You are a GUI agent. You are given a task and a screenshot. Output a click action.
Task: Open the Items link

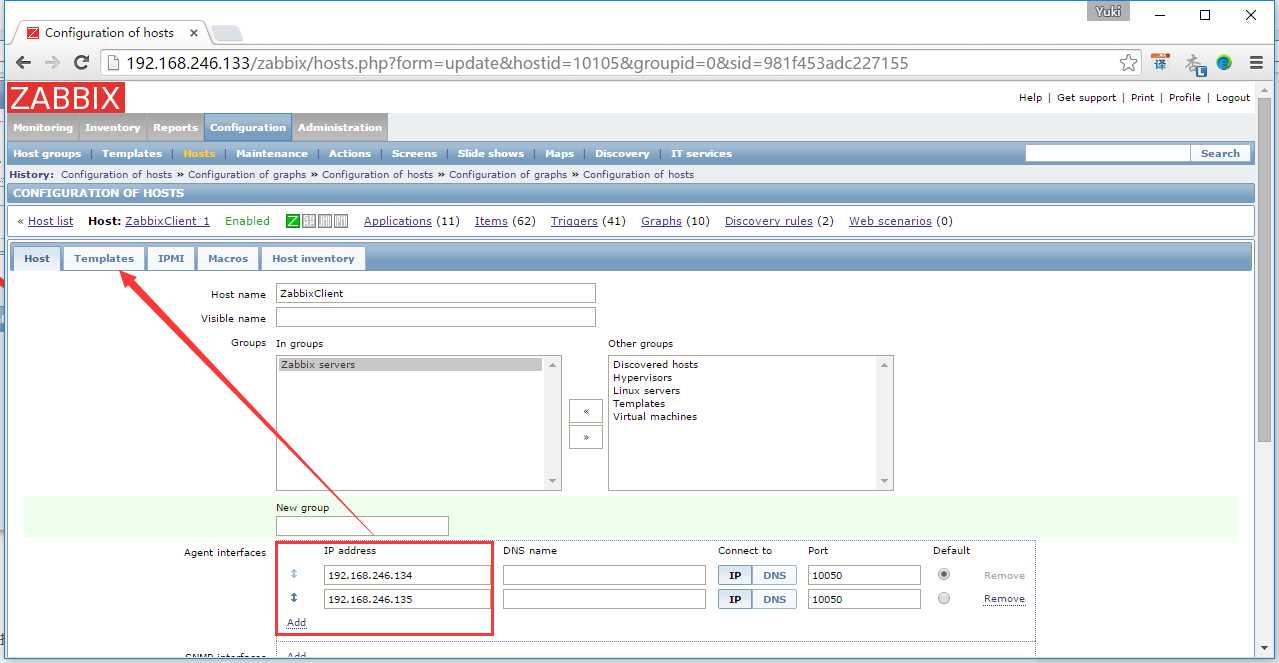coord(491,221)
